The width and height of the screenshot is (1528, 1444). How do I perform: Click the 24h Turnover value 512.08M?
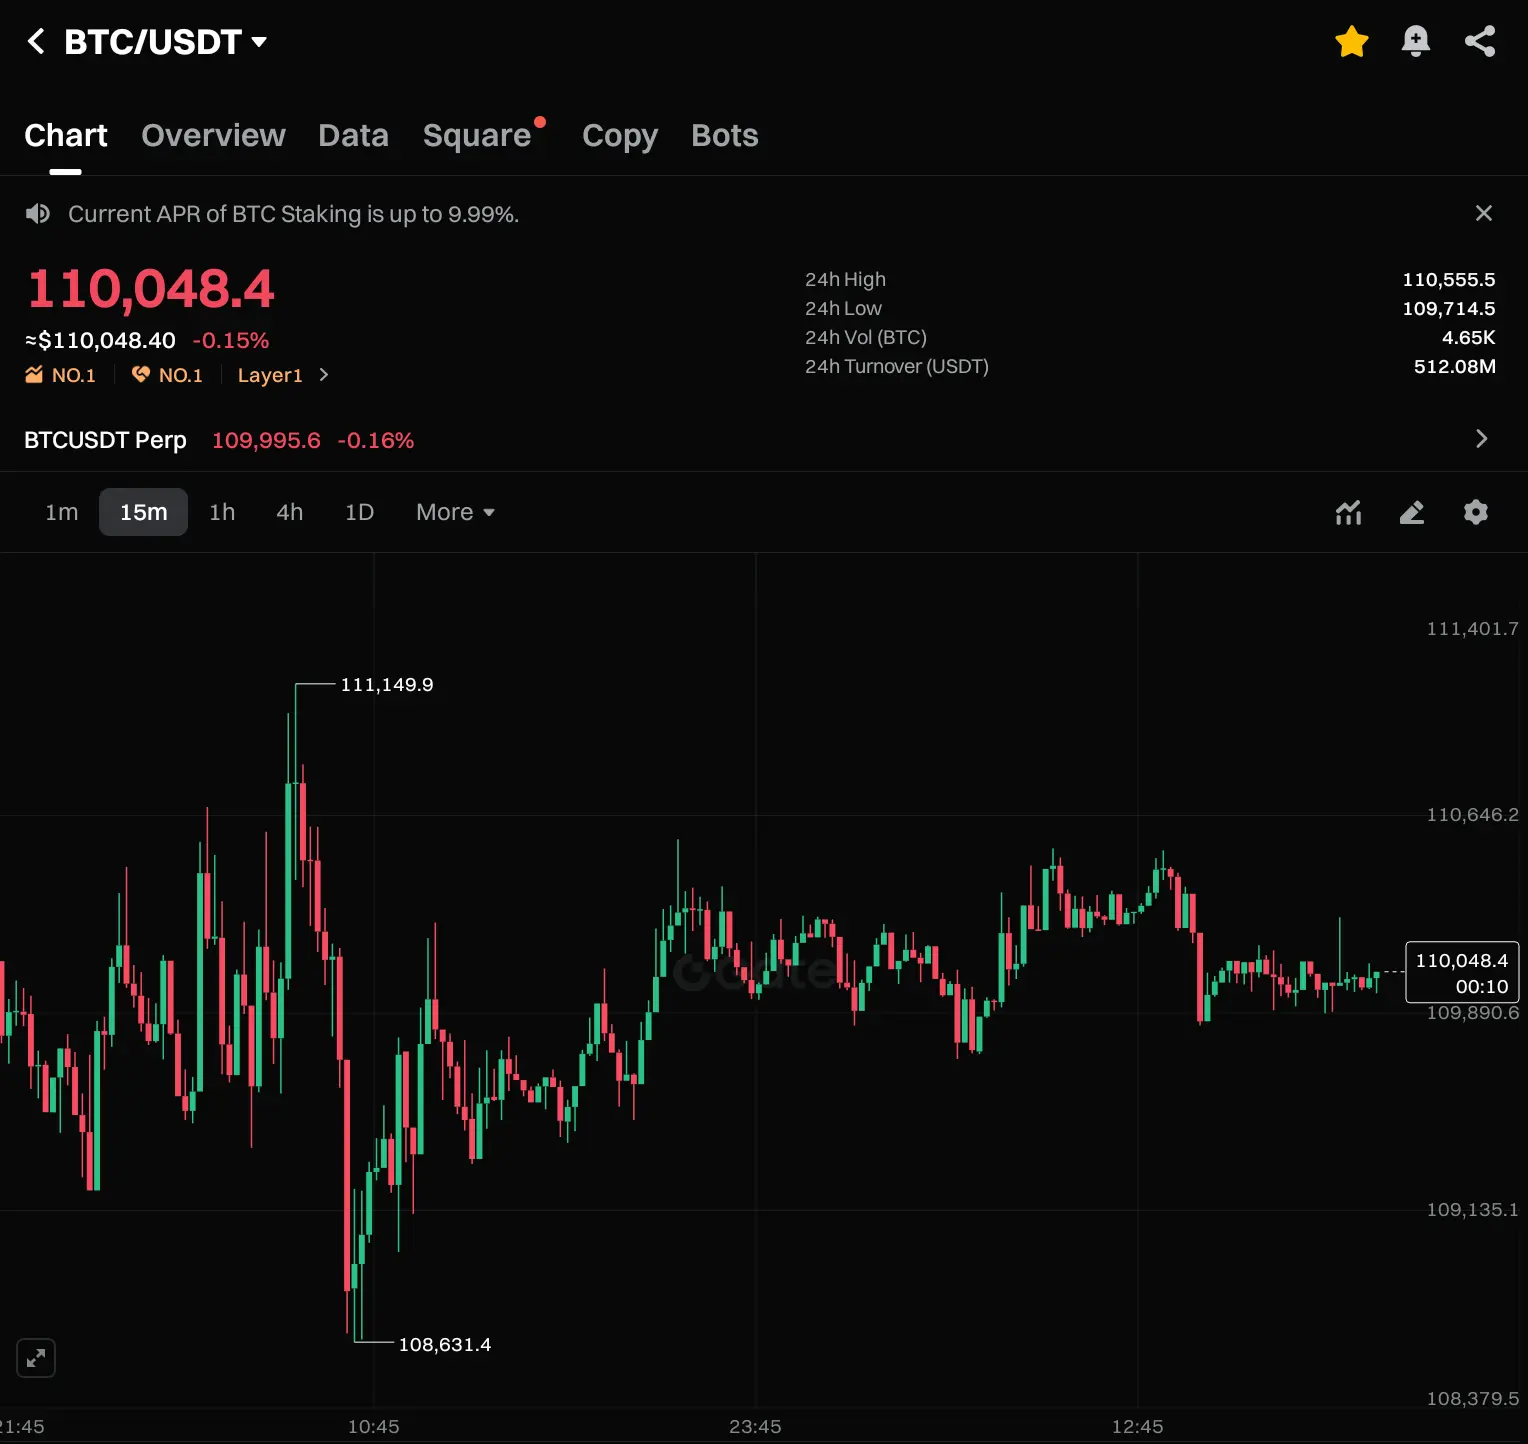coord(1454,367)
